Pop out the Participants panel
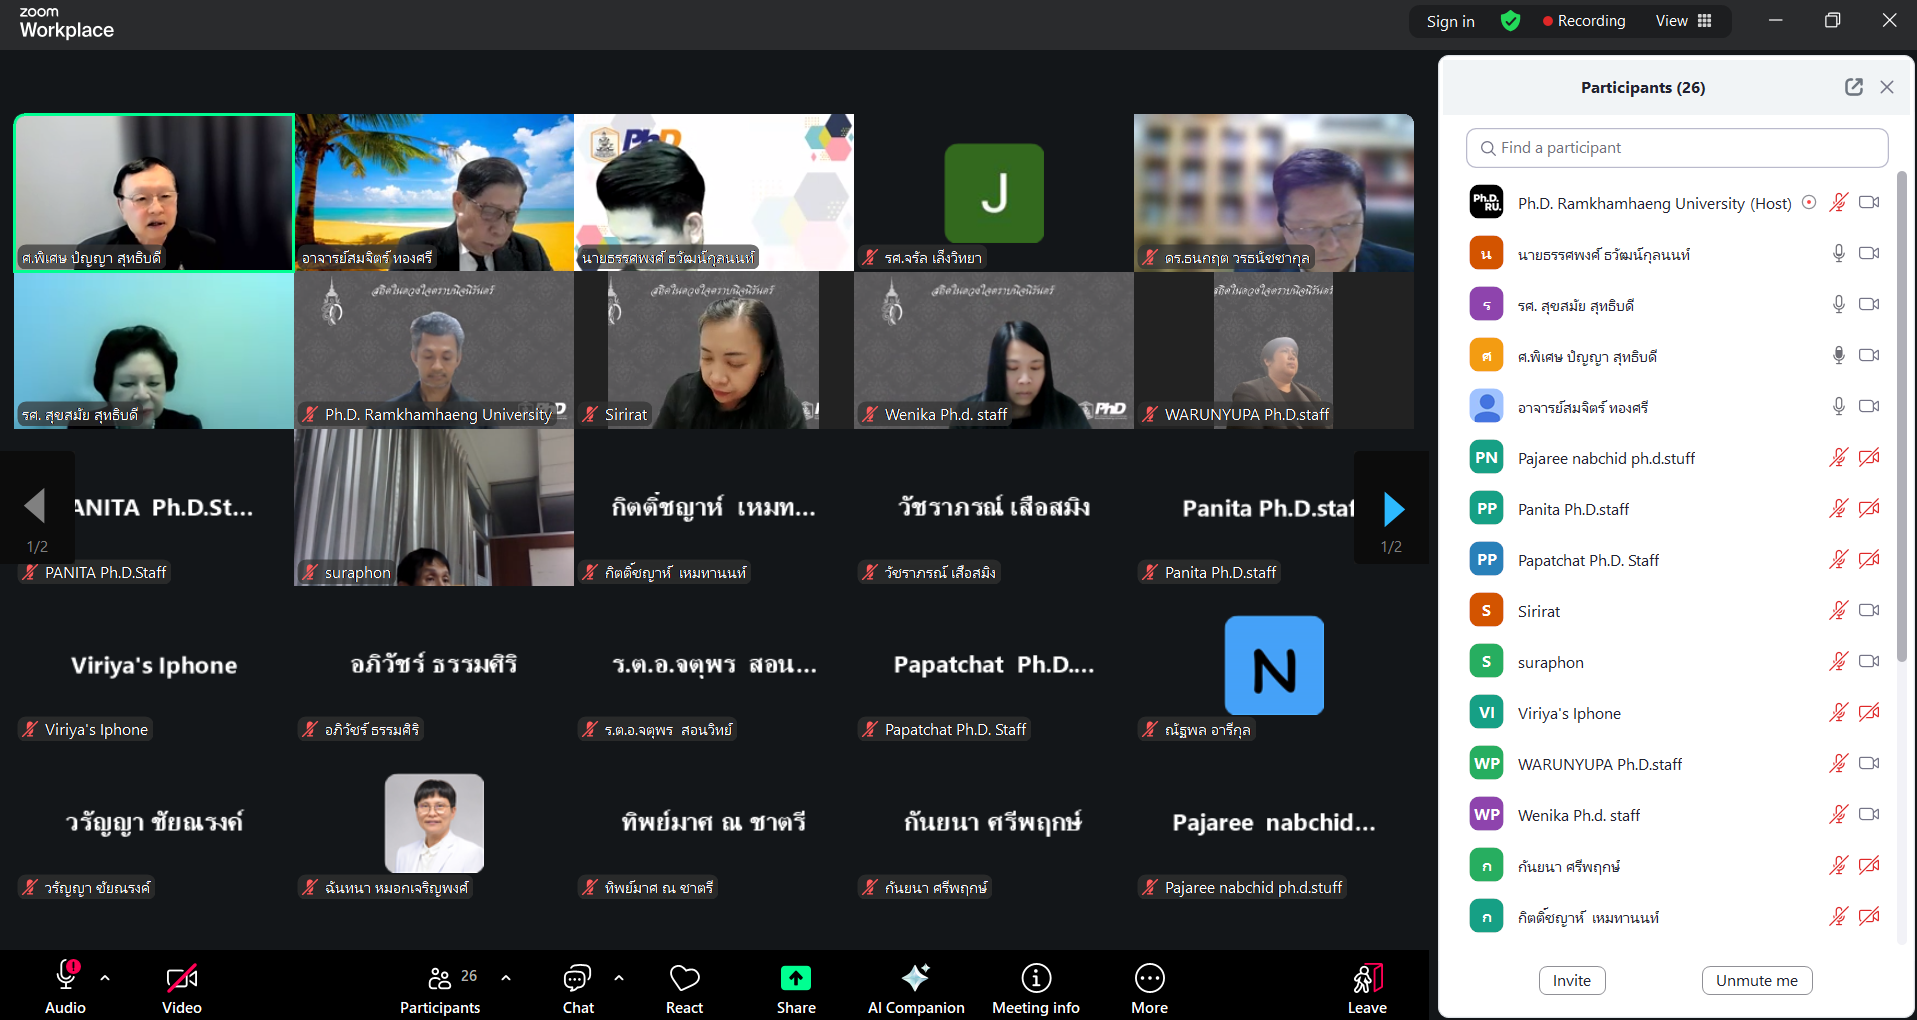Image resolution: width=1917 pixels, height=1020 pixels. (x=1854, y=87)
